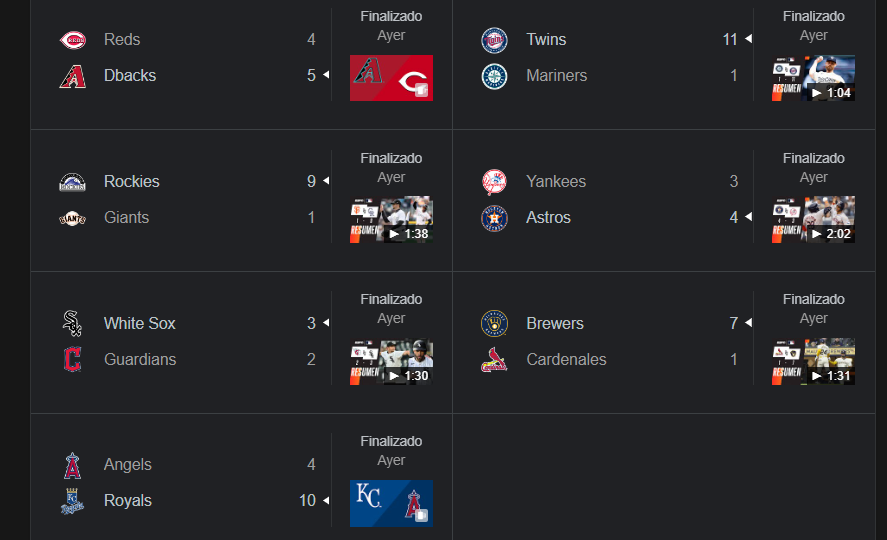Click the Brewers team logo
Viewport: 887px width, 540px height.
494,323
